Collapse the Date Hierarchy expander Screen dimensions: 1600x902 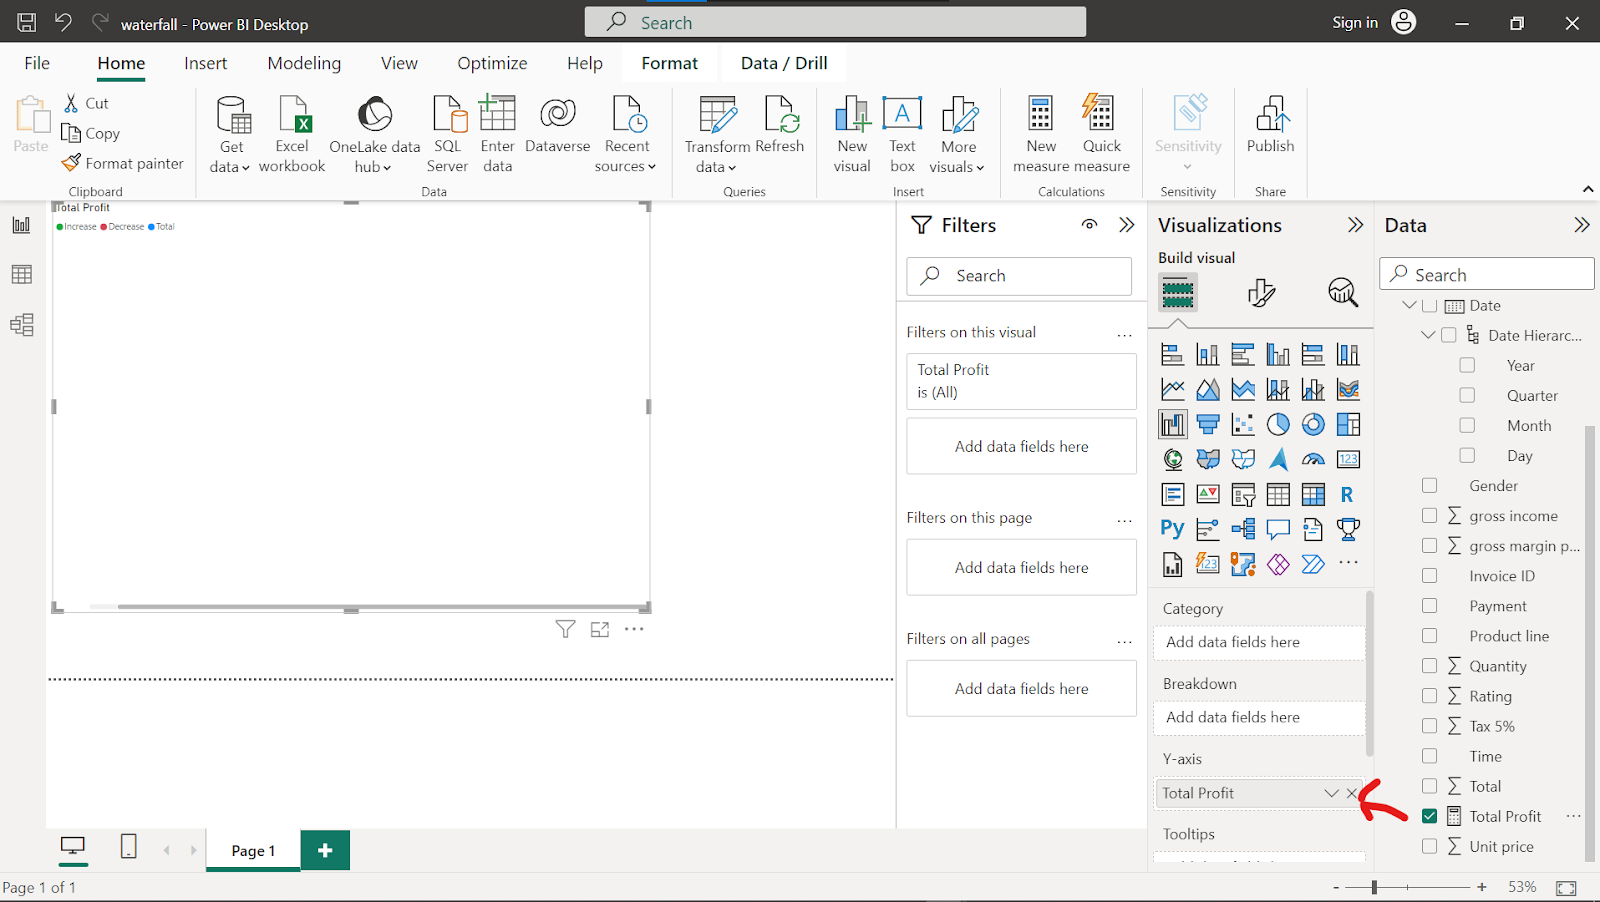[x=1428, y=335]
